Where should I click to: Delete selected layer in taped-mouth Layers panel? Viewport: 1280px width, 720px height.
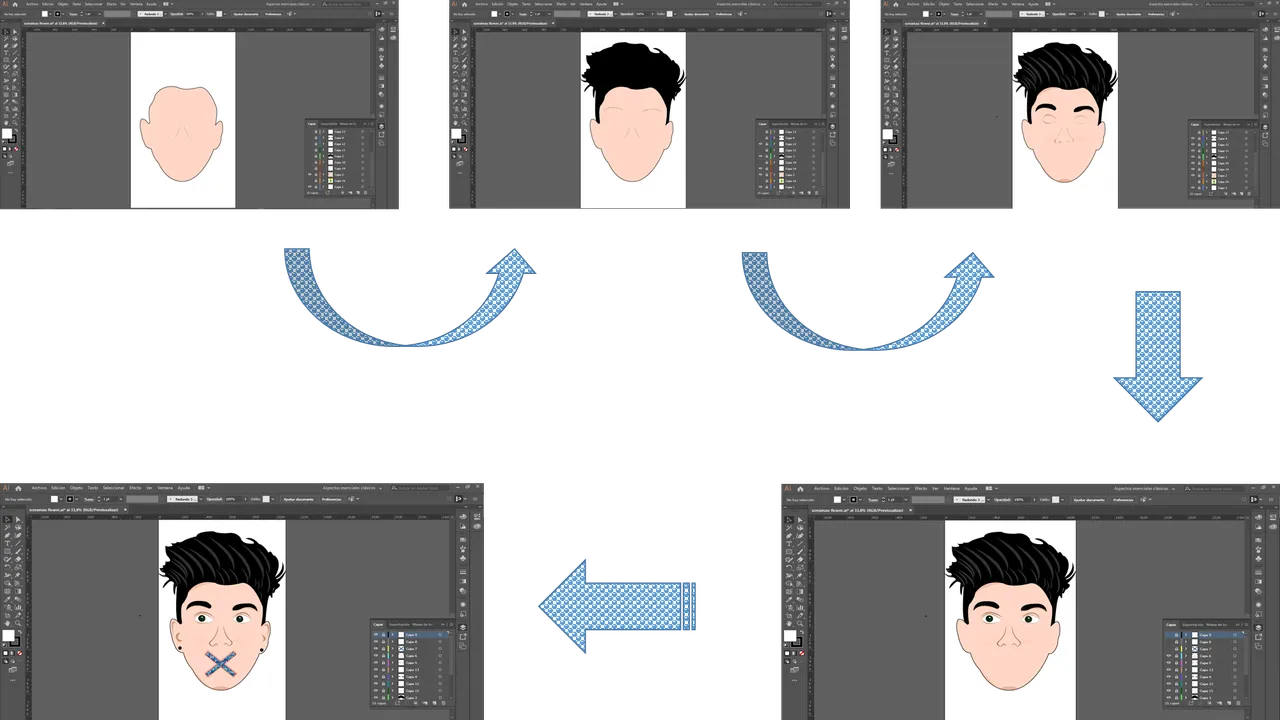[x=443, y=703]
